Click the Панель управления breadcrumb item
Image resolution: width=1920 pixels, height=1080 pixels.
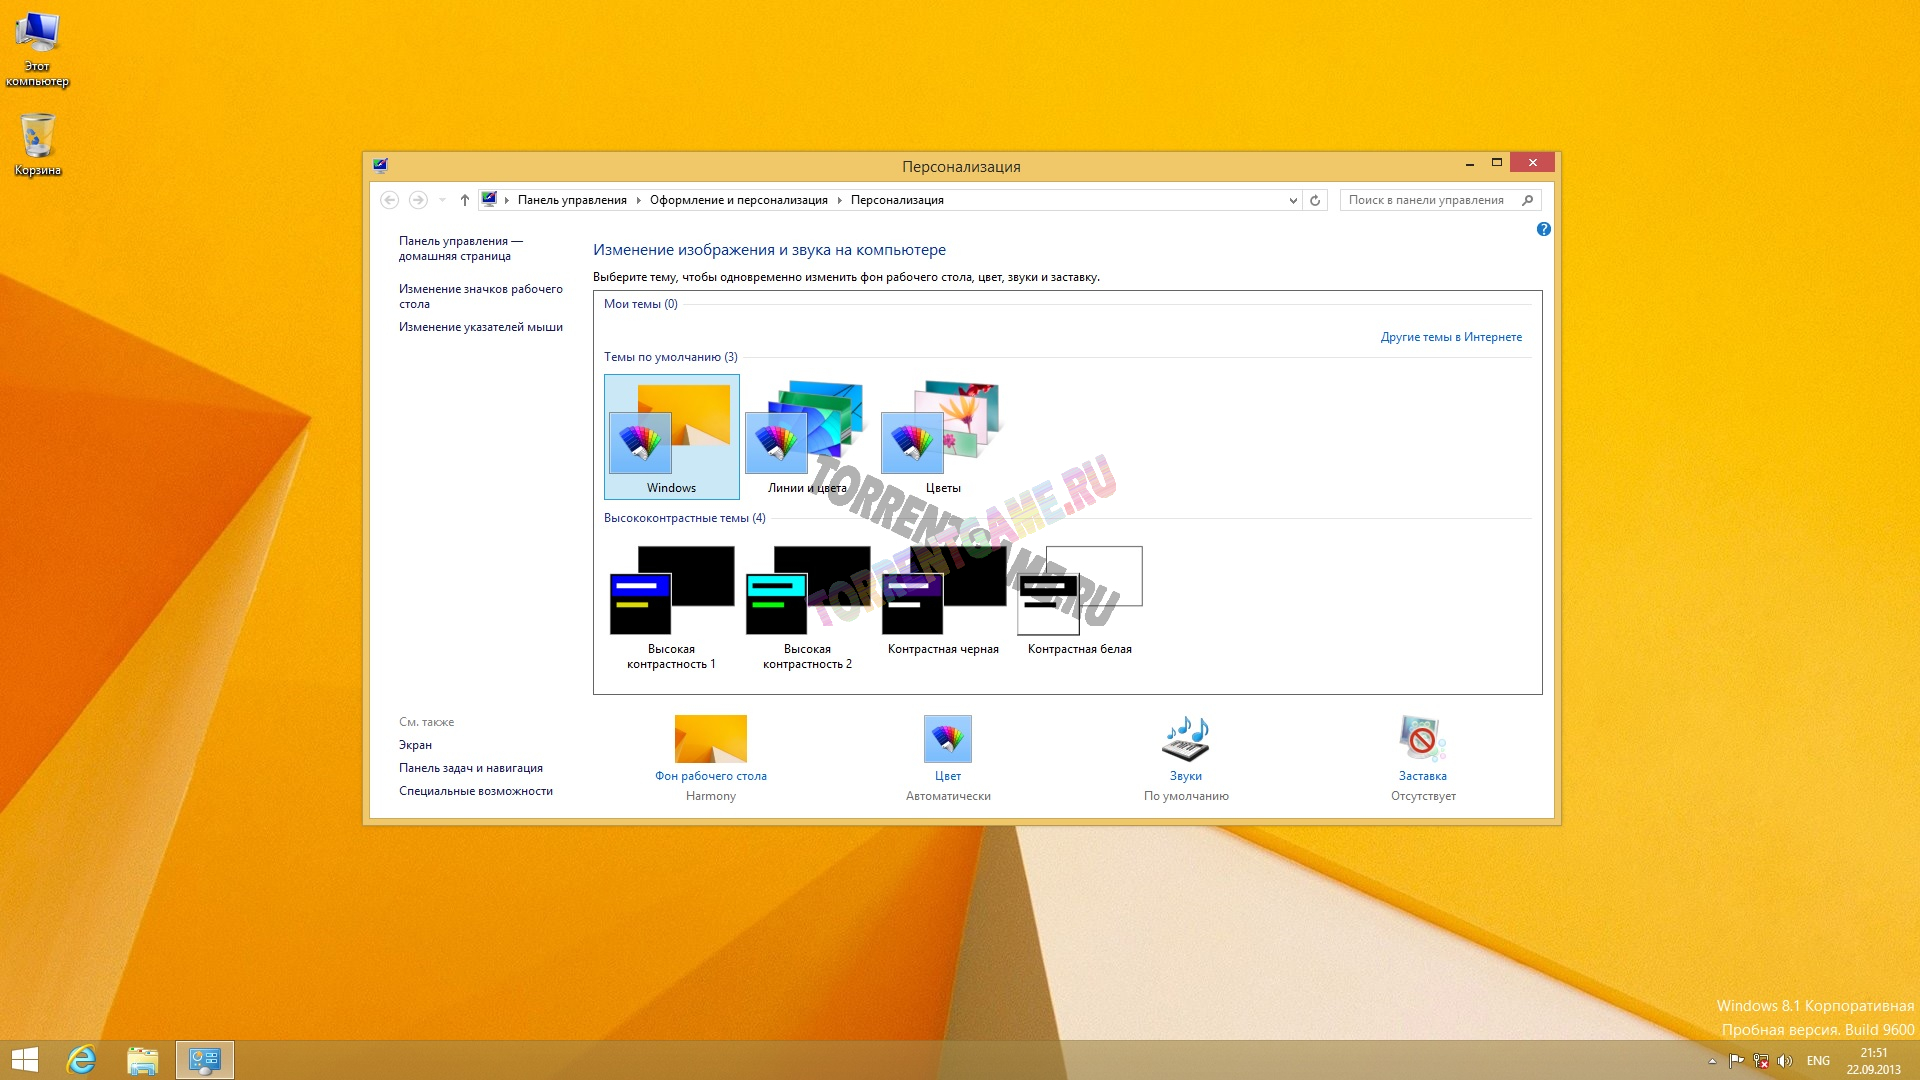click(571, 200)
